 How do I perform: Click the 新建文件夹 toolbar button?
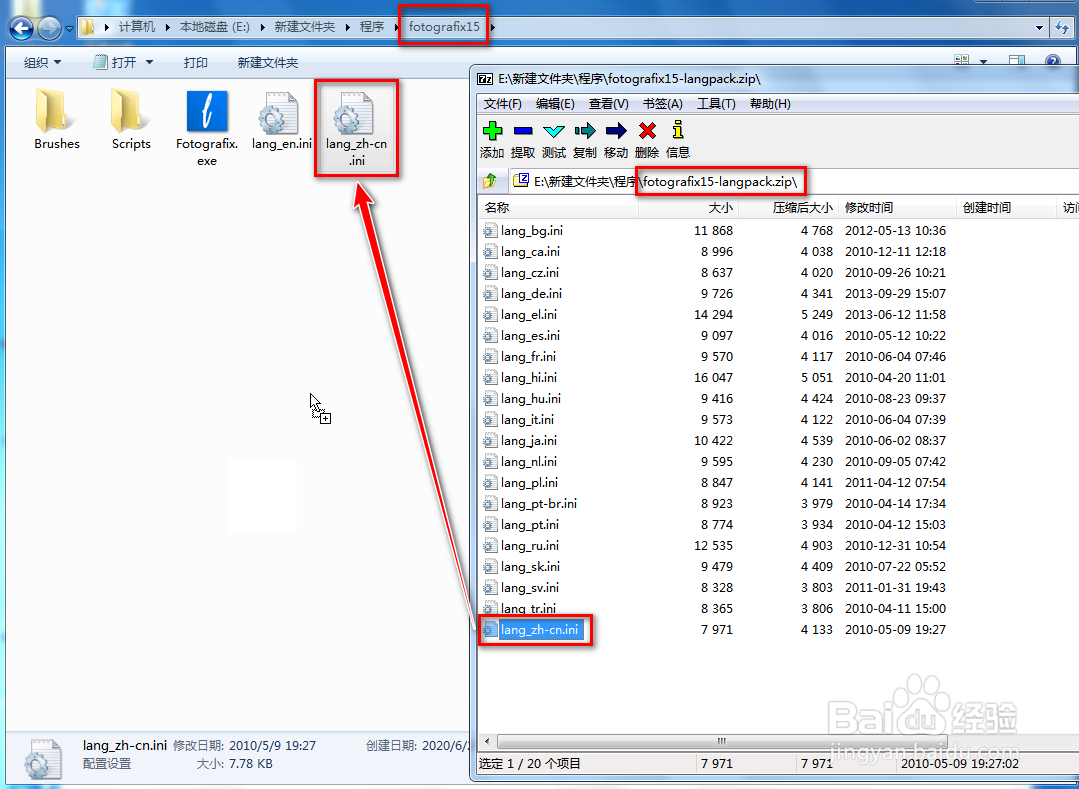(268, 63)
